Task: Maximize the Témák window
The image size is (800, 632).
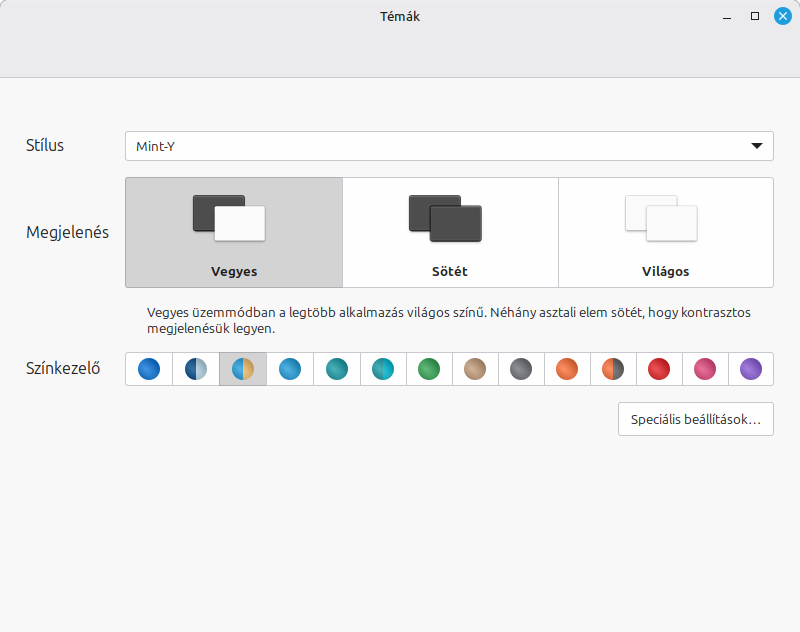Action: click(x=755, y=16)
